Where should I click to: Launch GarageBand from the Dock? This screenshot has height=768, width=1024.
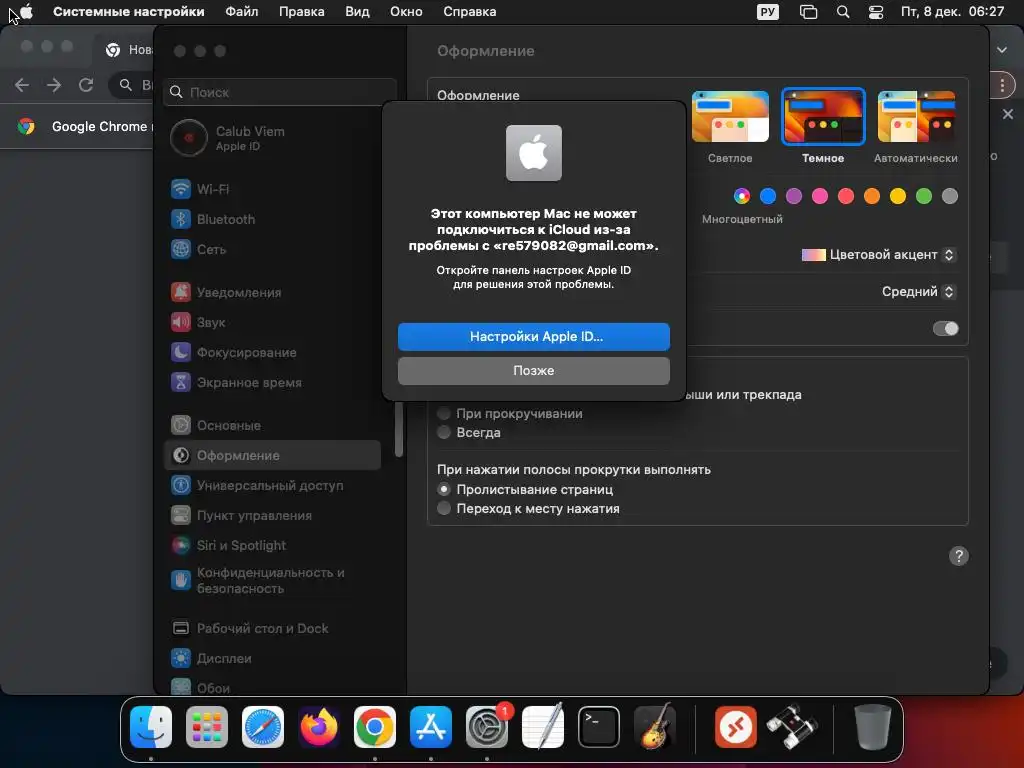point(655,727)
